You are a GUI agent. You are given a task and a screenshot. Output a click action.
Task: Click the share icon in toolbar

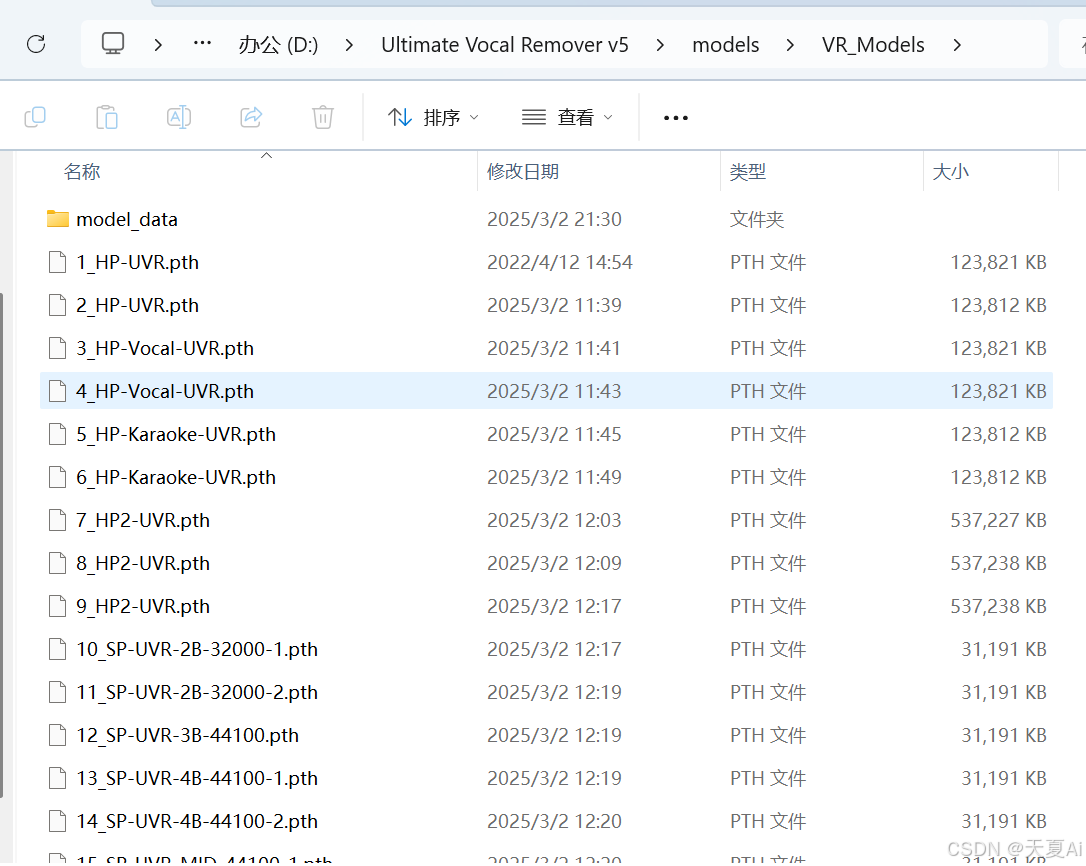click(x=251, y=117)
